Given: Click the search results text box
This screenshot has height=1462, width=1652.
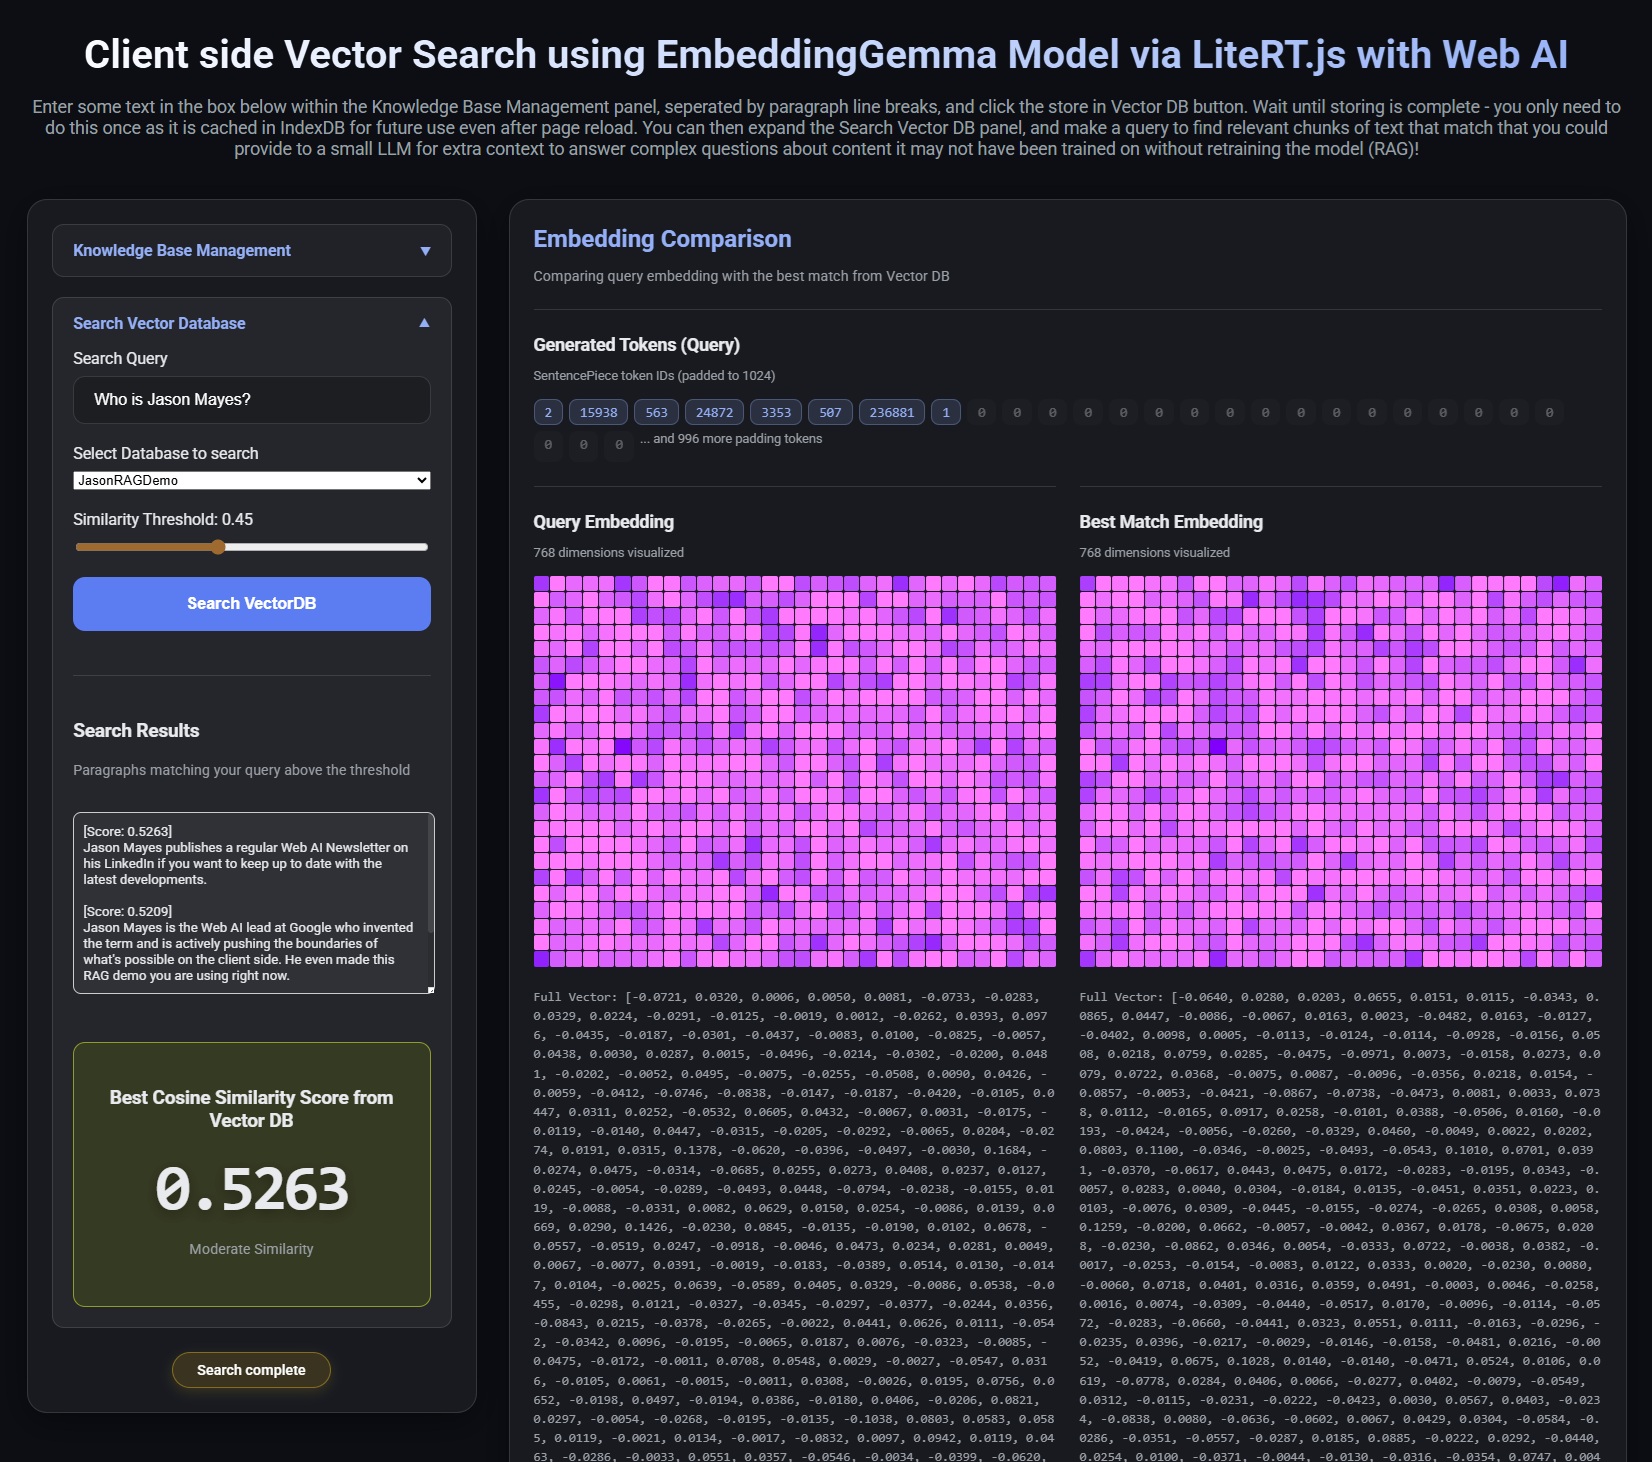Looking at the screenshot, I should point(250,902).
